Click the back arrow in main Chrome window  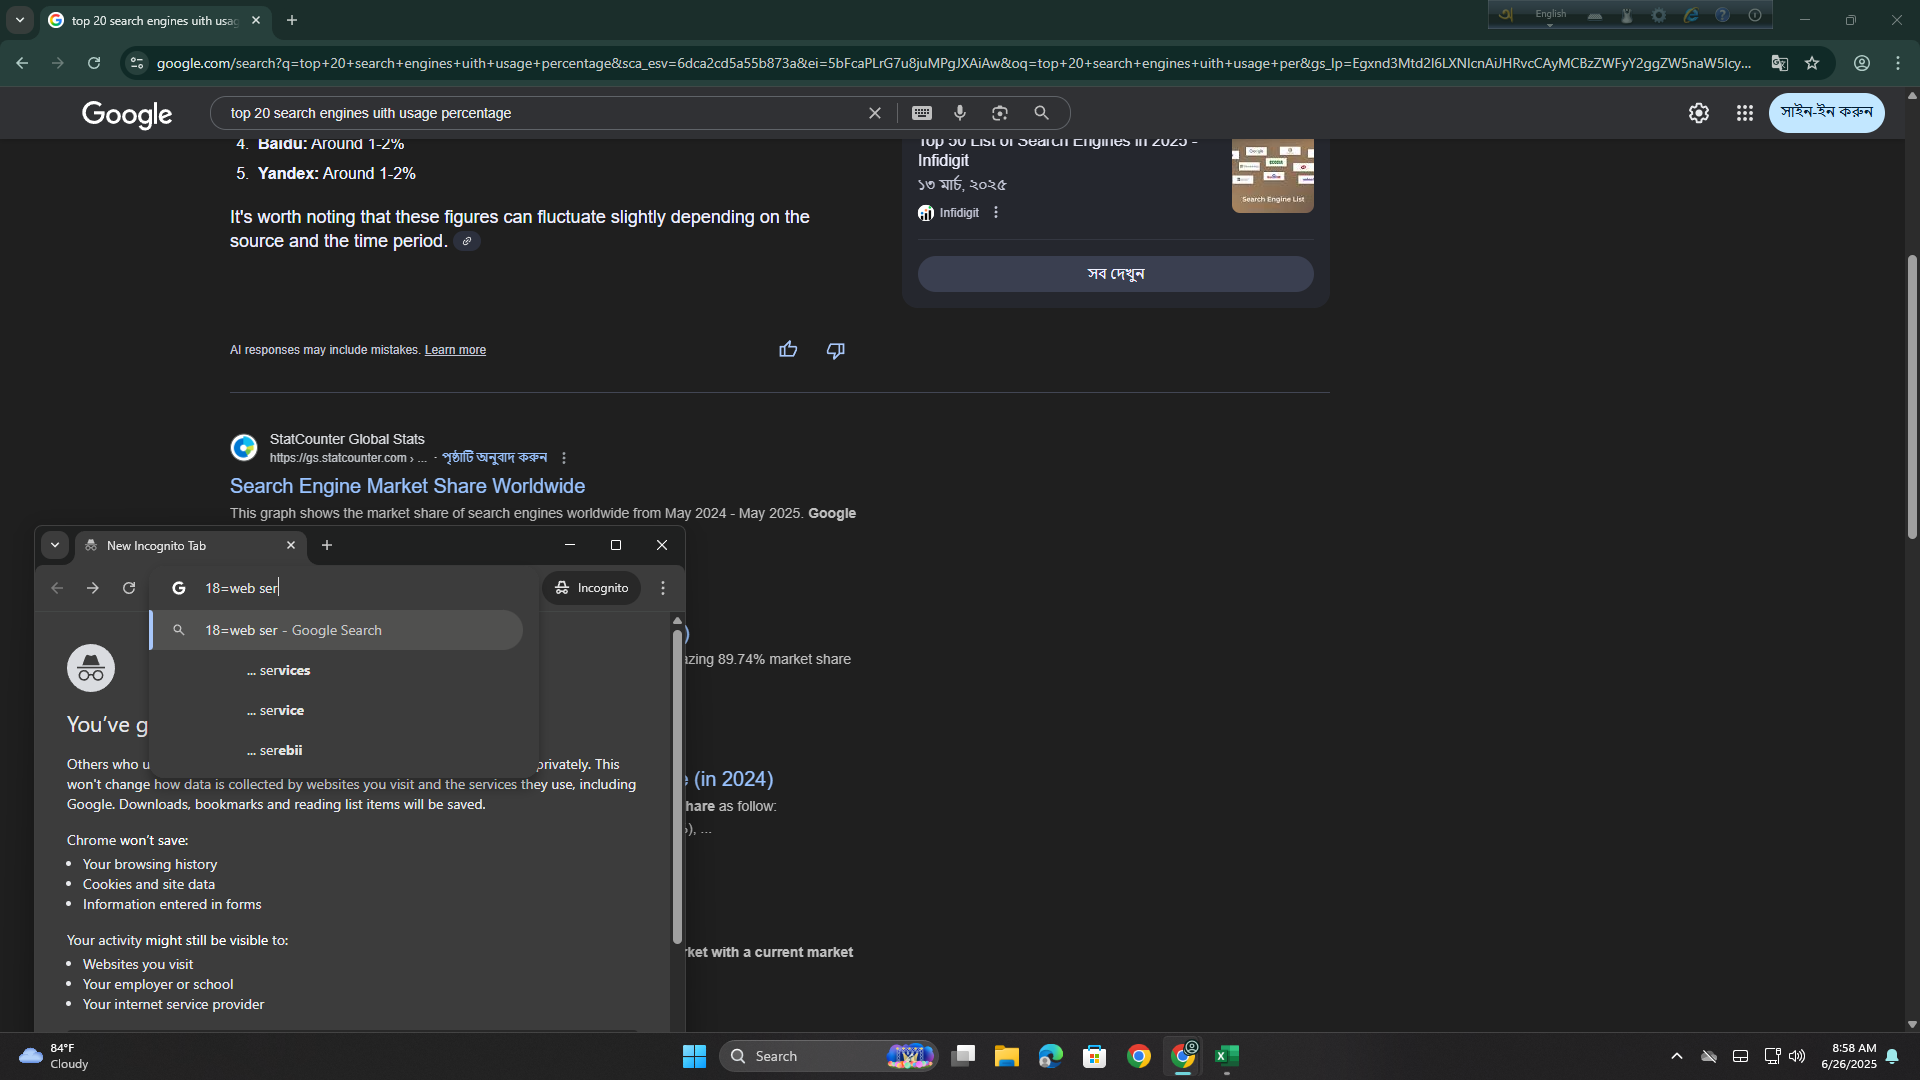tap(22, 63)
